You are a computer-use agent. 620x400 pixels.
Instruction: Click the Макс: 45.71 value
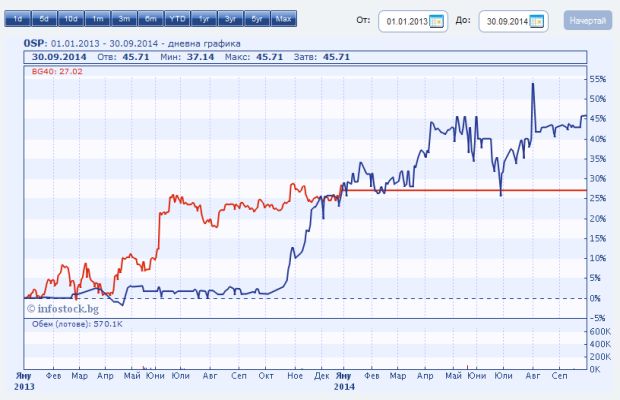(x=254, y=57)
